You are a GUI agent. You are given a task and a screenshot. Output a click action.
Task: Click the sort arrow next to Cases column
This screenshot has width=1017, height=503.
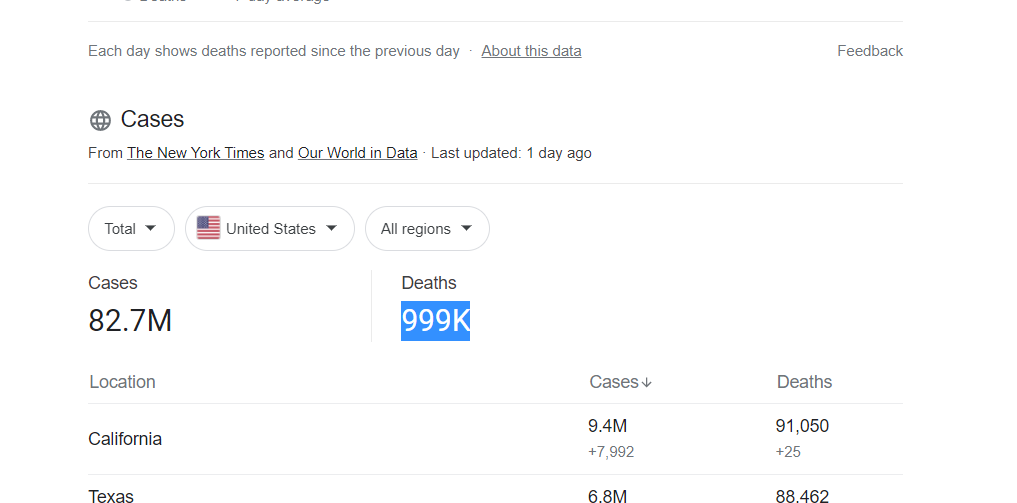[646, 383]
